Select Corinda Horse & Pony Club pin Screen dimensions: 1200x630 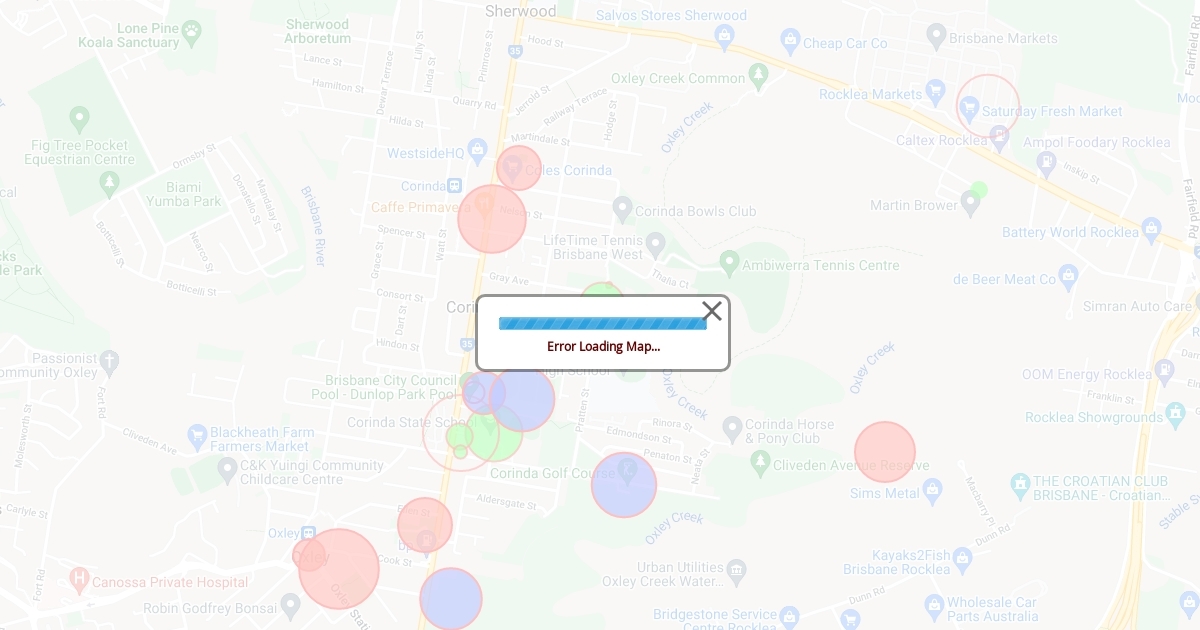(x=732, y=428)
